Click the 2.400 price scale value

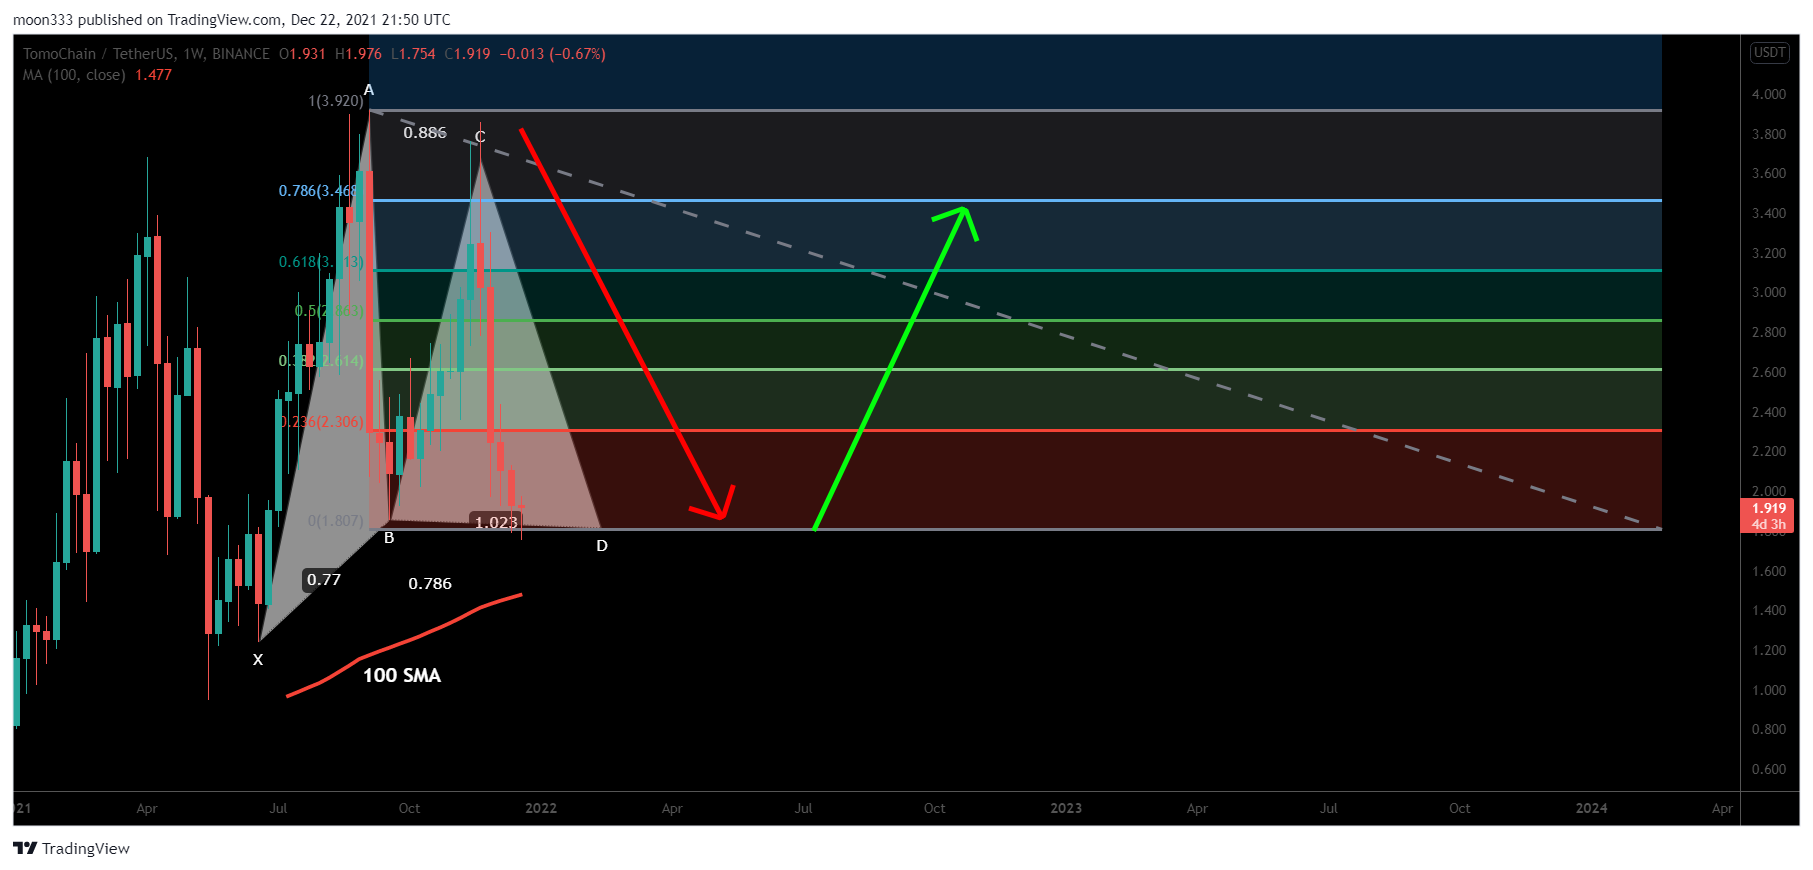1769,412
